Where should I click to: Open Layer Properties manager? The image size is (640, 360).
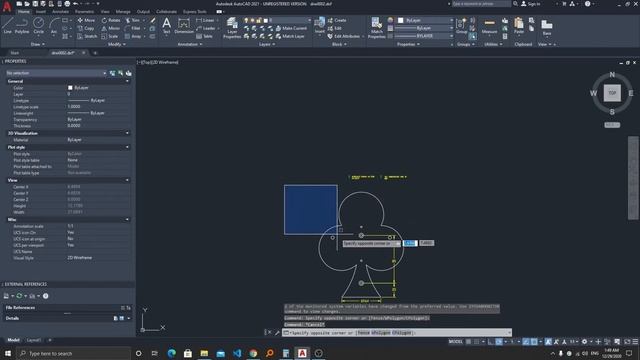[232, 28]
